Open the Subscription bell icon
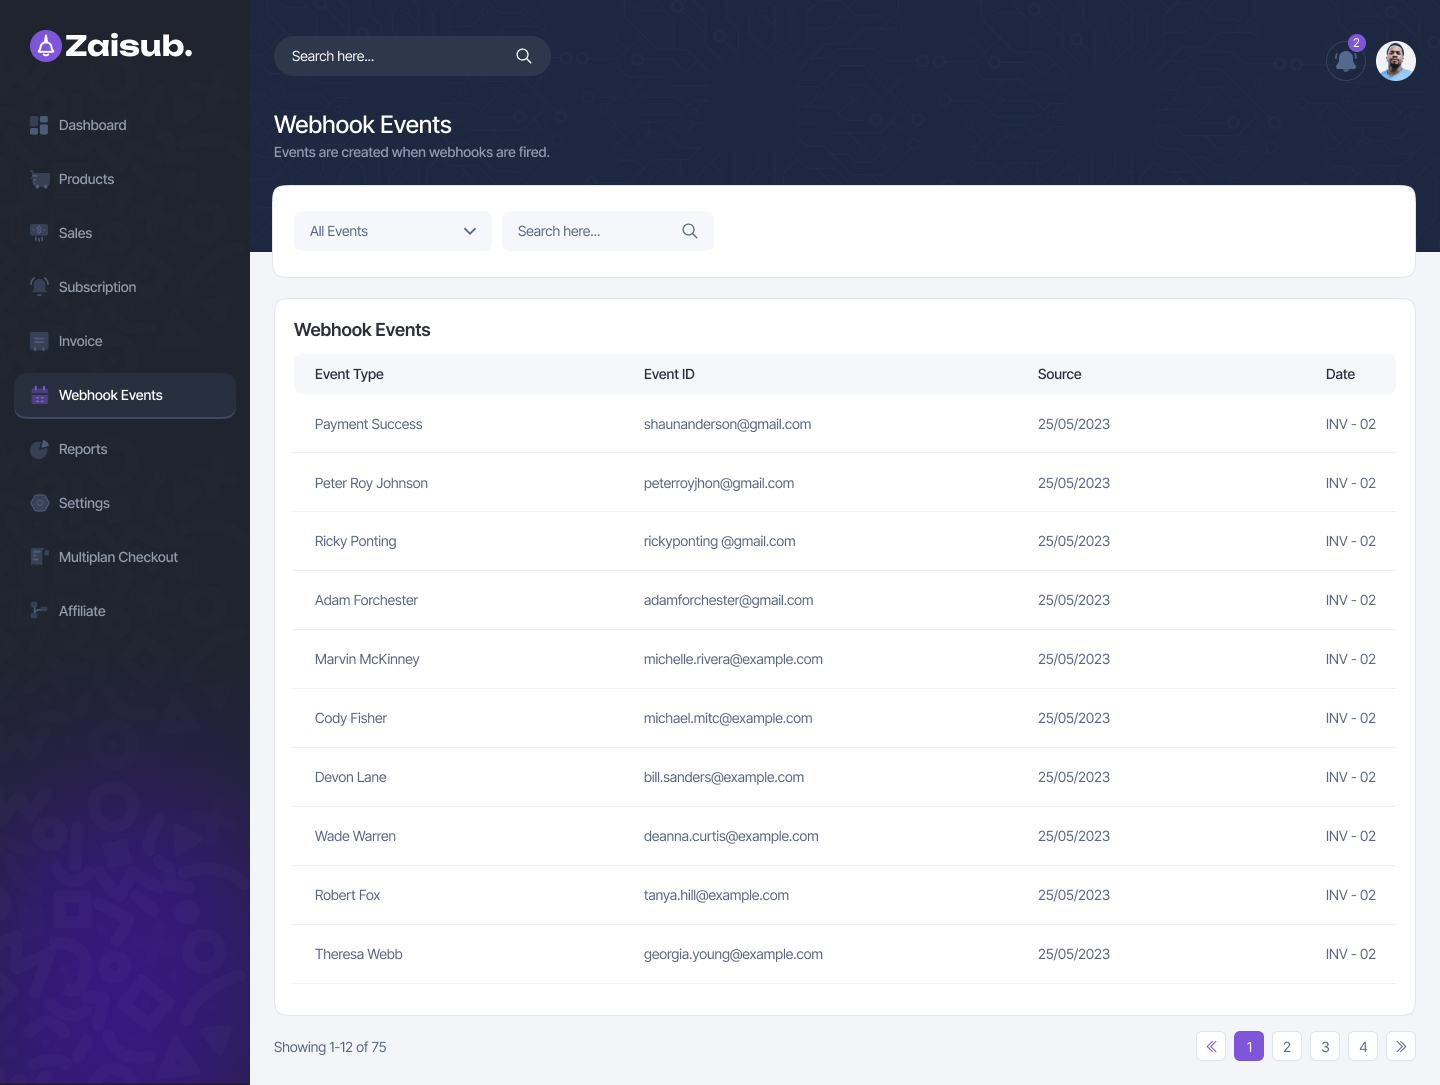The height and width of the screenshot is (1085, 1440). [40, 287]
